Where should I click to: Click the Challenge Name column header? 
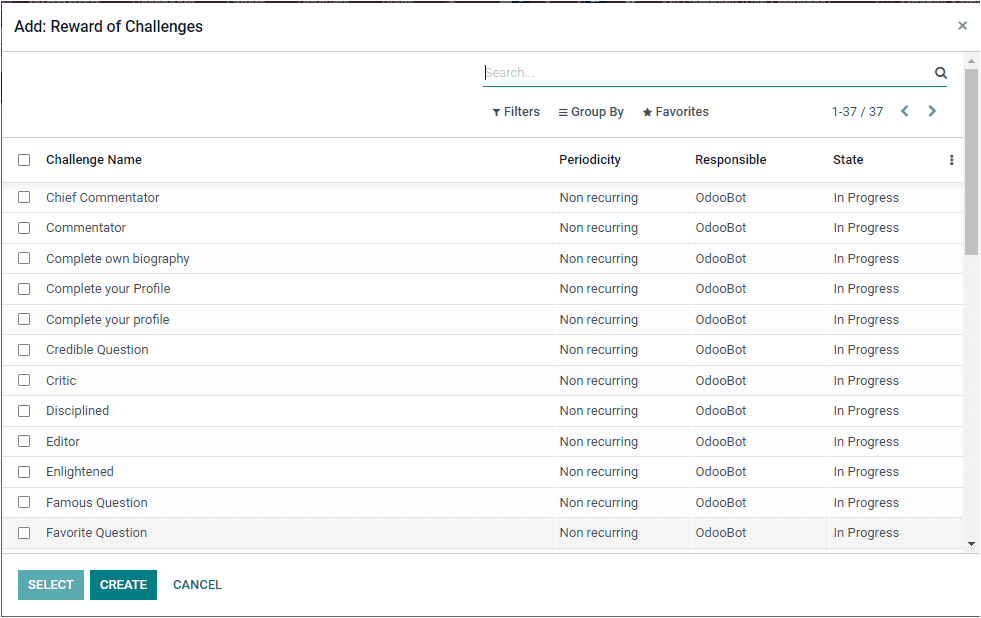94,159
